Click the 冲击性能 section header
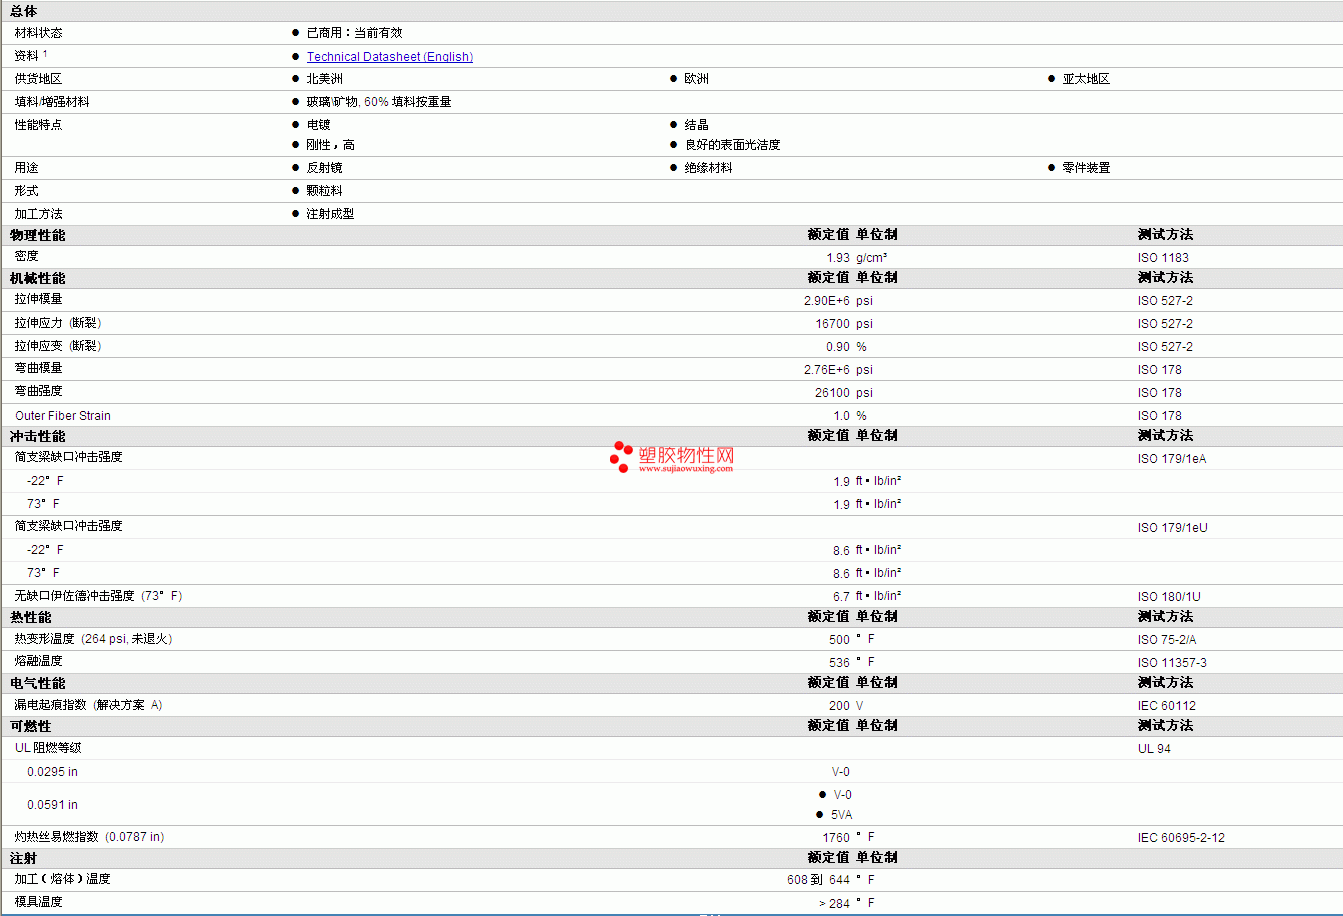This screenshot has width=1343, height=916. pyautogui.click(x=38, y=436)
